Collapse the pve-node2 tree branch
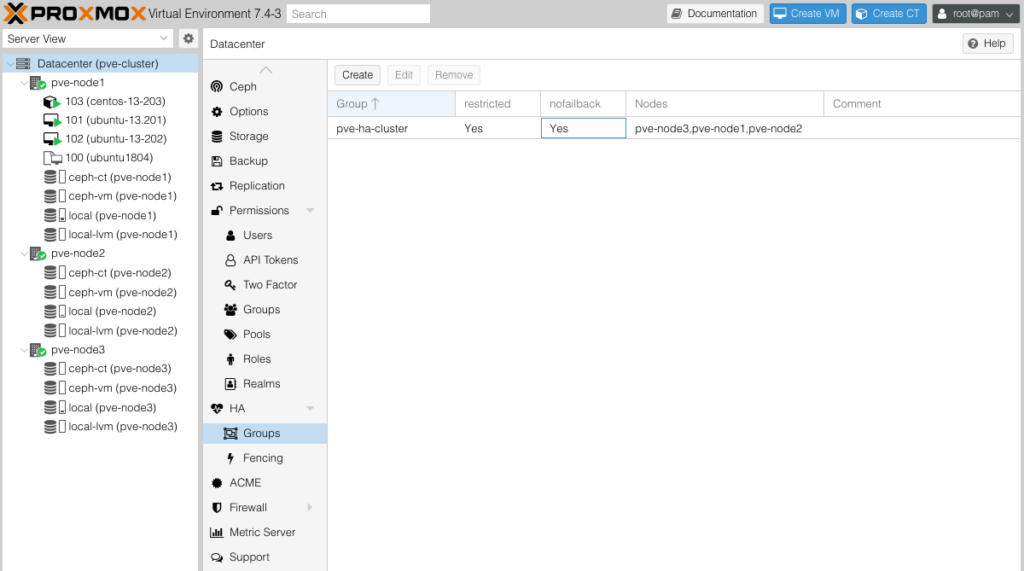The width and height of the screenshot is (1024, 571). coord(24,253)
